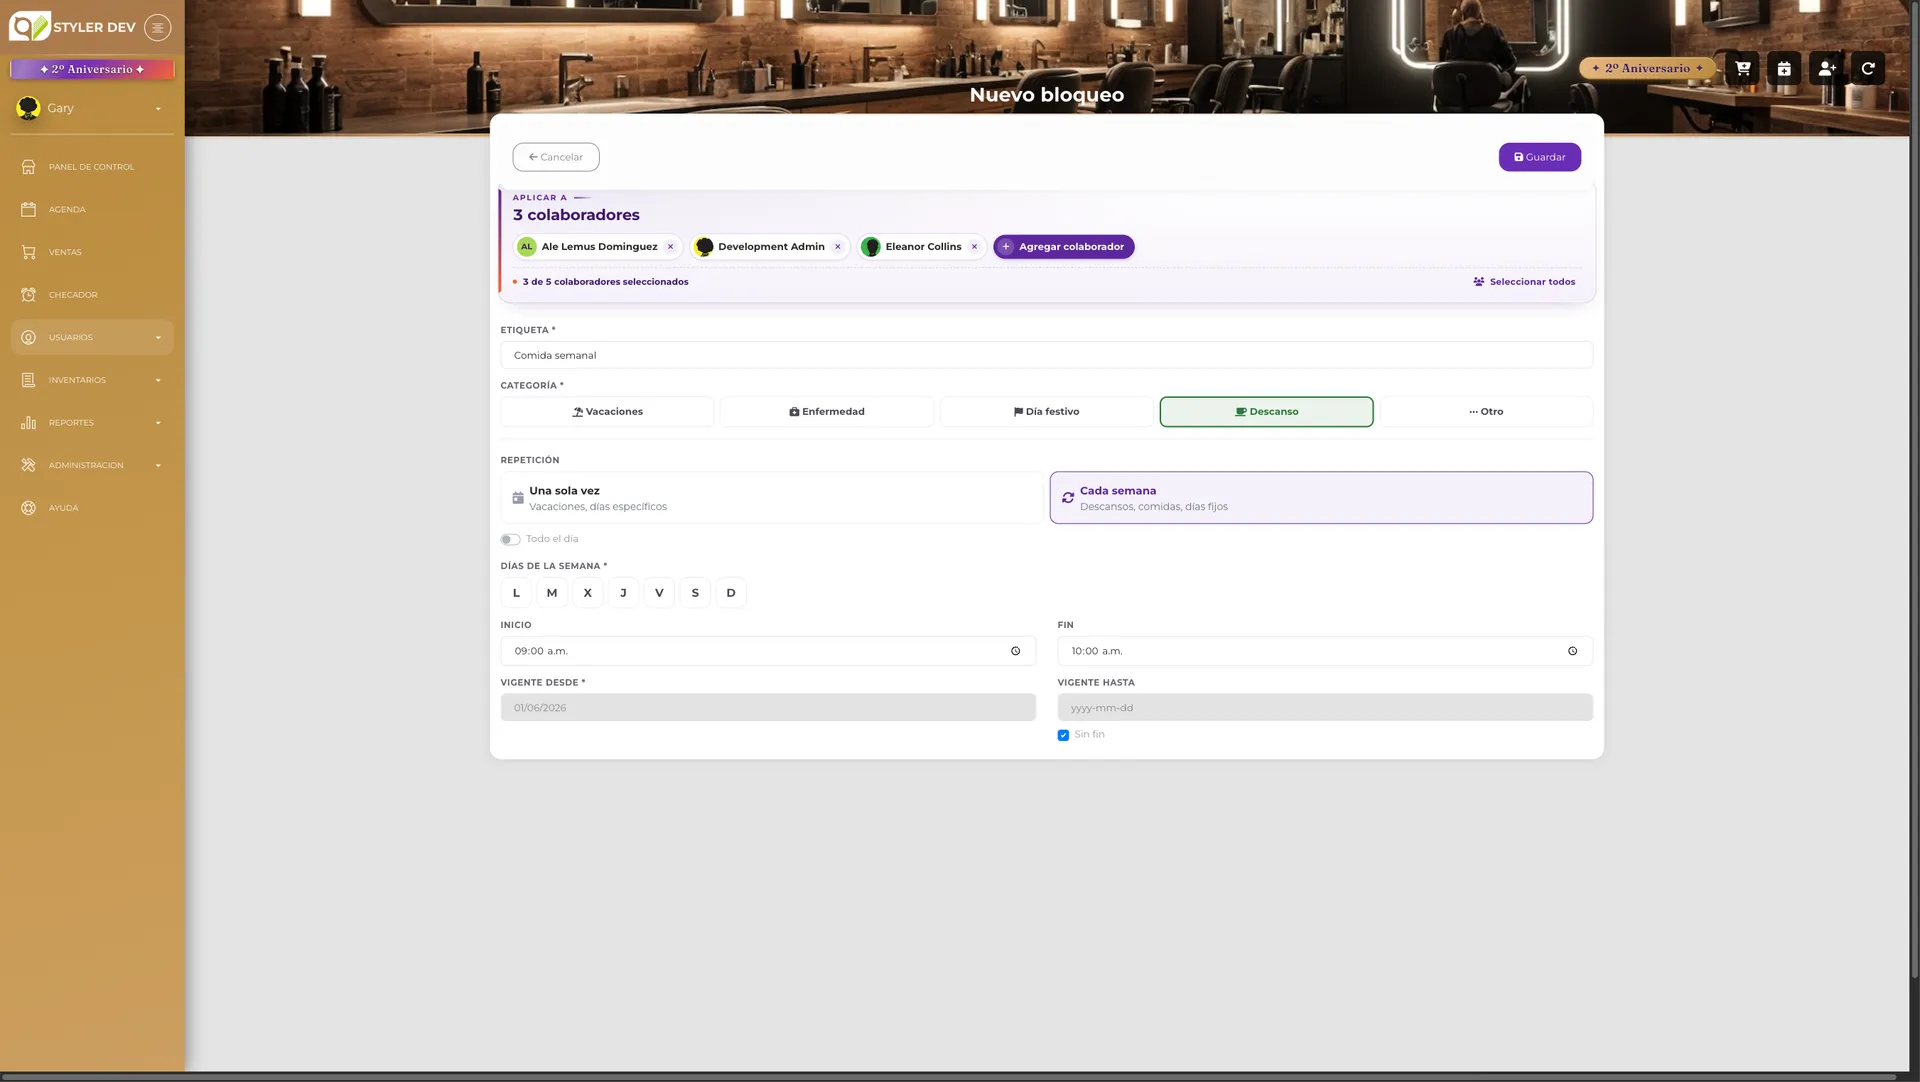1920x1082 pixels.
Task: Click the Etiqueta input field
Action: (1046, 355)
